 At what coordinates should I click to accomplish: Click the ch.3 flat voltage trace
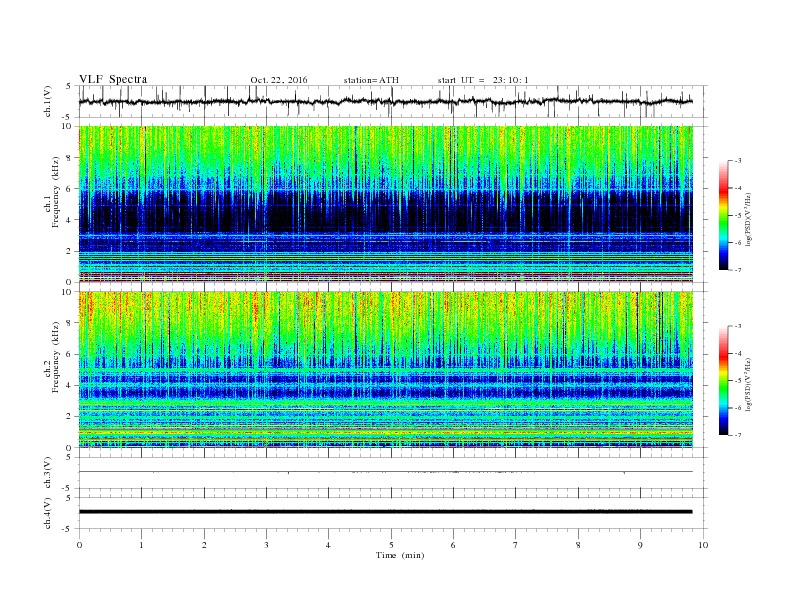pyautogui.click(x=385, y=472)
